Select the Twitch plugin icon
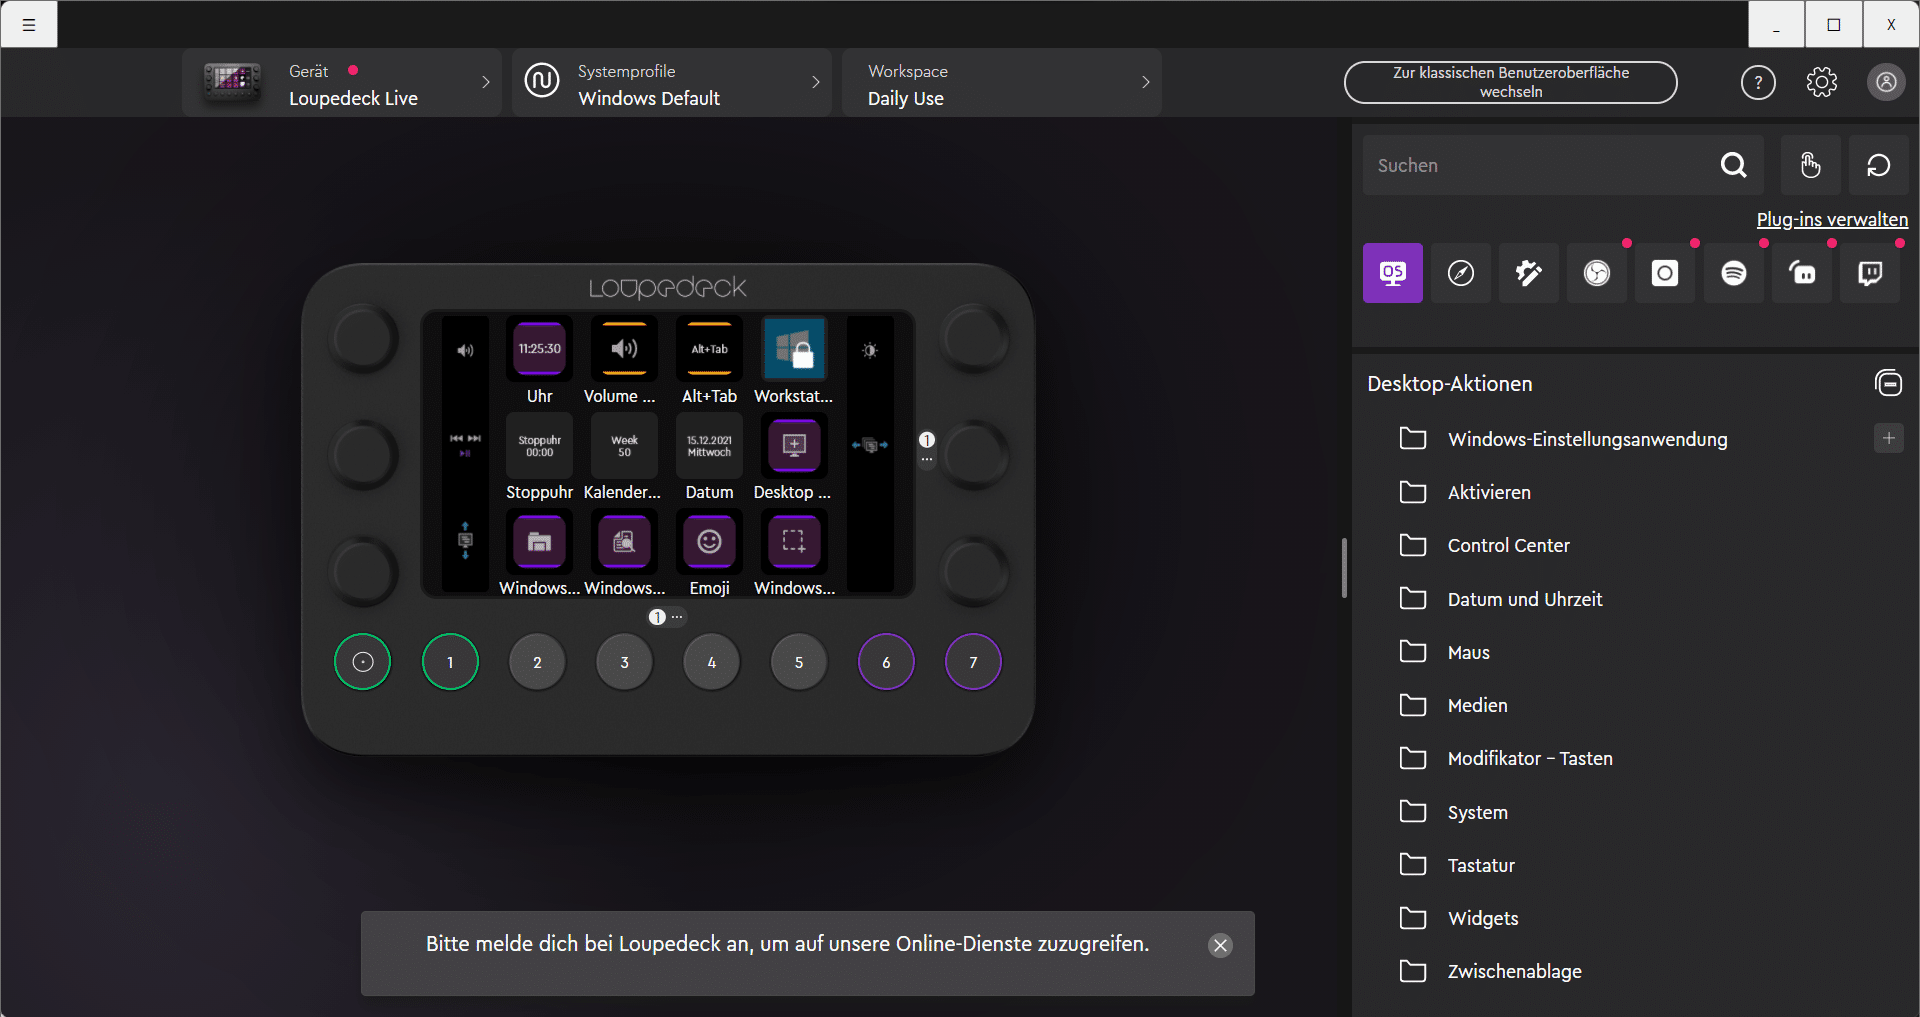 [x=1869, y=273]
